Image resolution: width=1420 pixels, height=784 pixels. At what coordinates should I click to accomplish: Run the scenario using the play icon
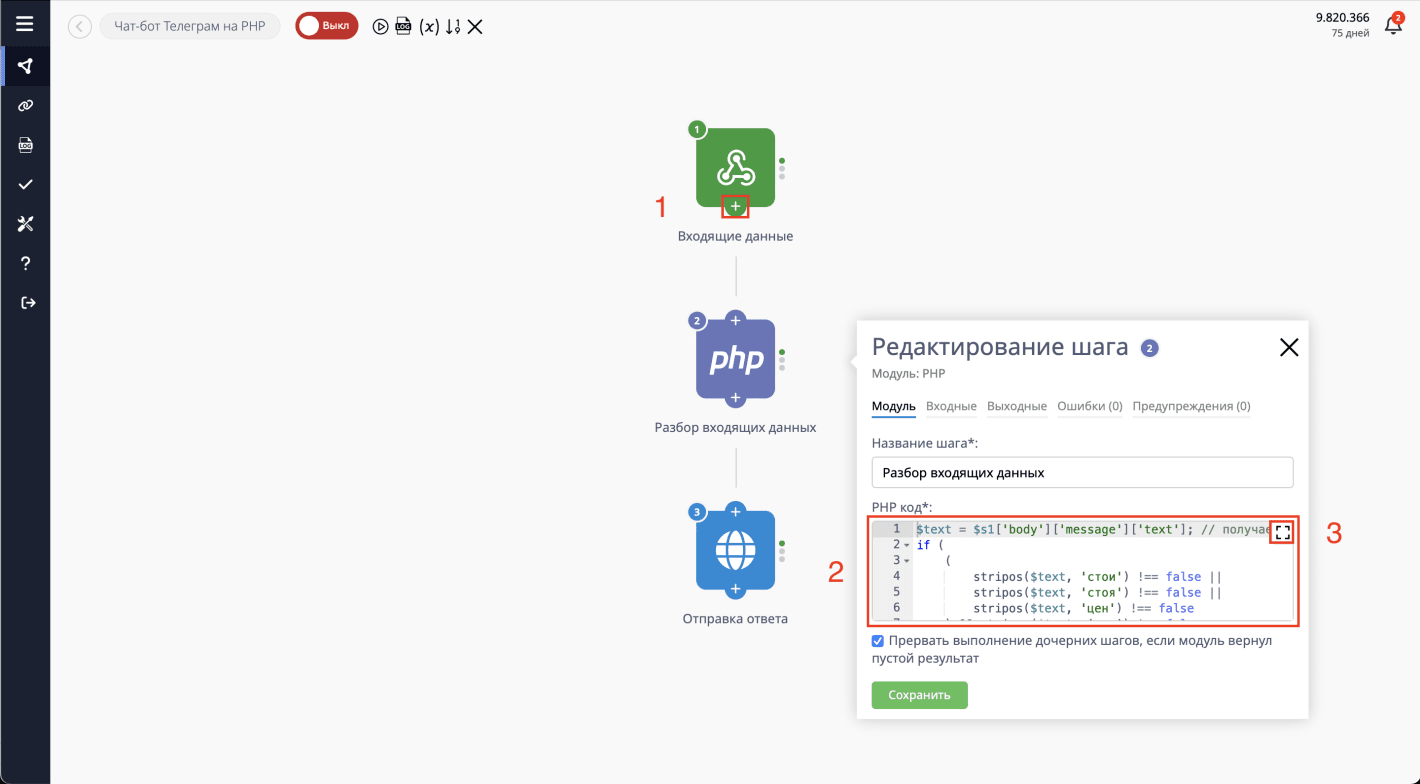pyautogui.click(x=380, y=26)
